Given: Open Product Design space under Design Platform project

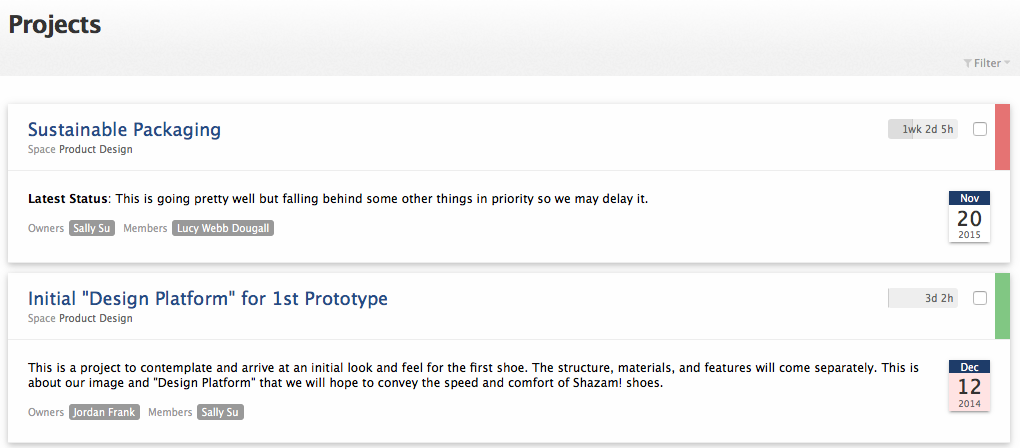Looking at the screenshot, I should coord(95,319).
